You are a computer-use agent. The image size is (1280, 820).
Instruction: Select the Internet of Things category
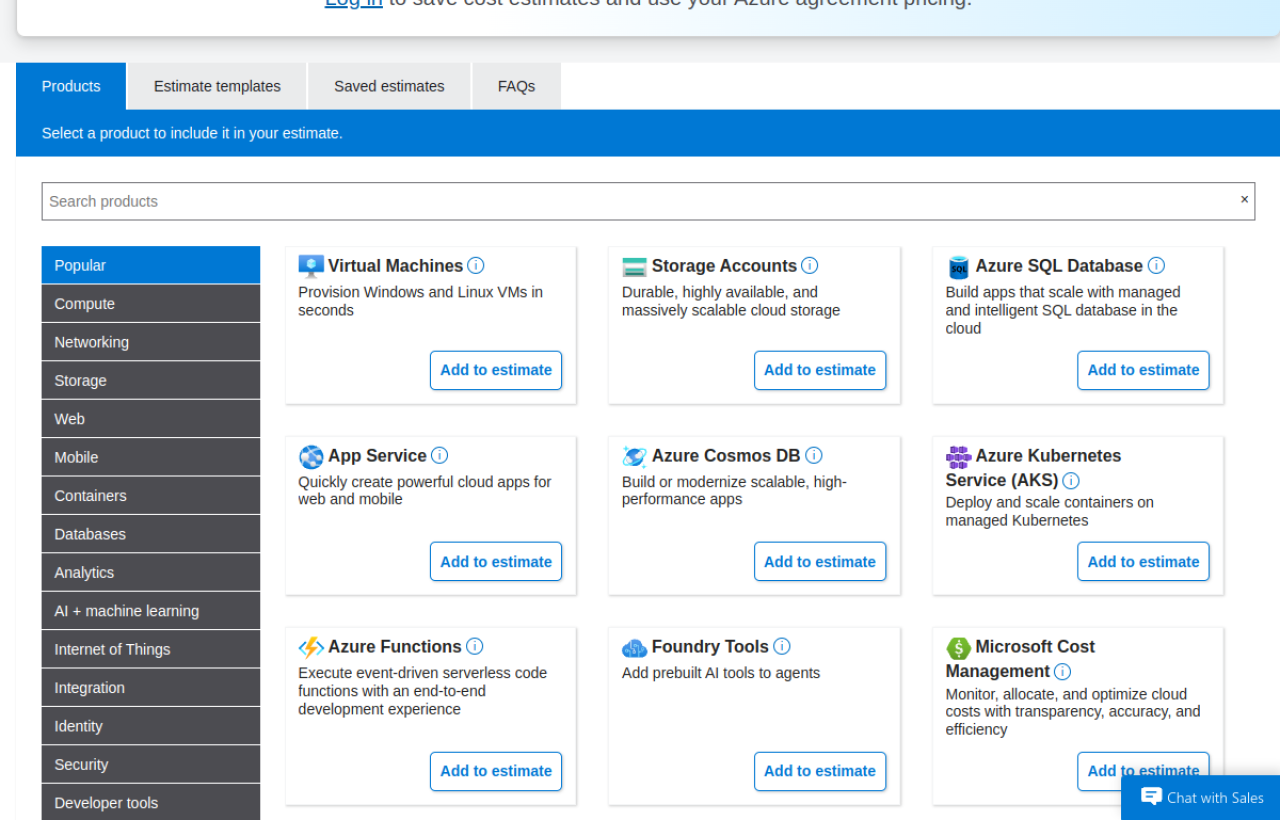coord(151,649)
